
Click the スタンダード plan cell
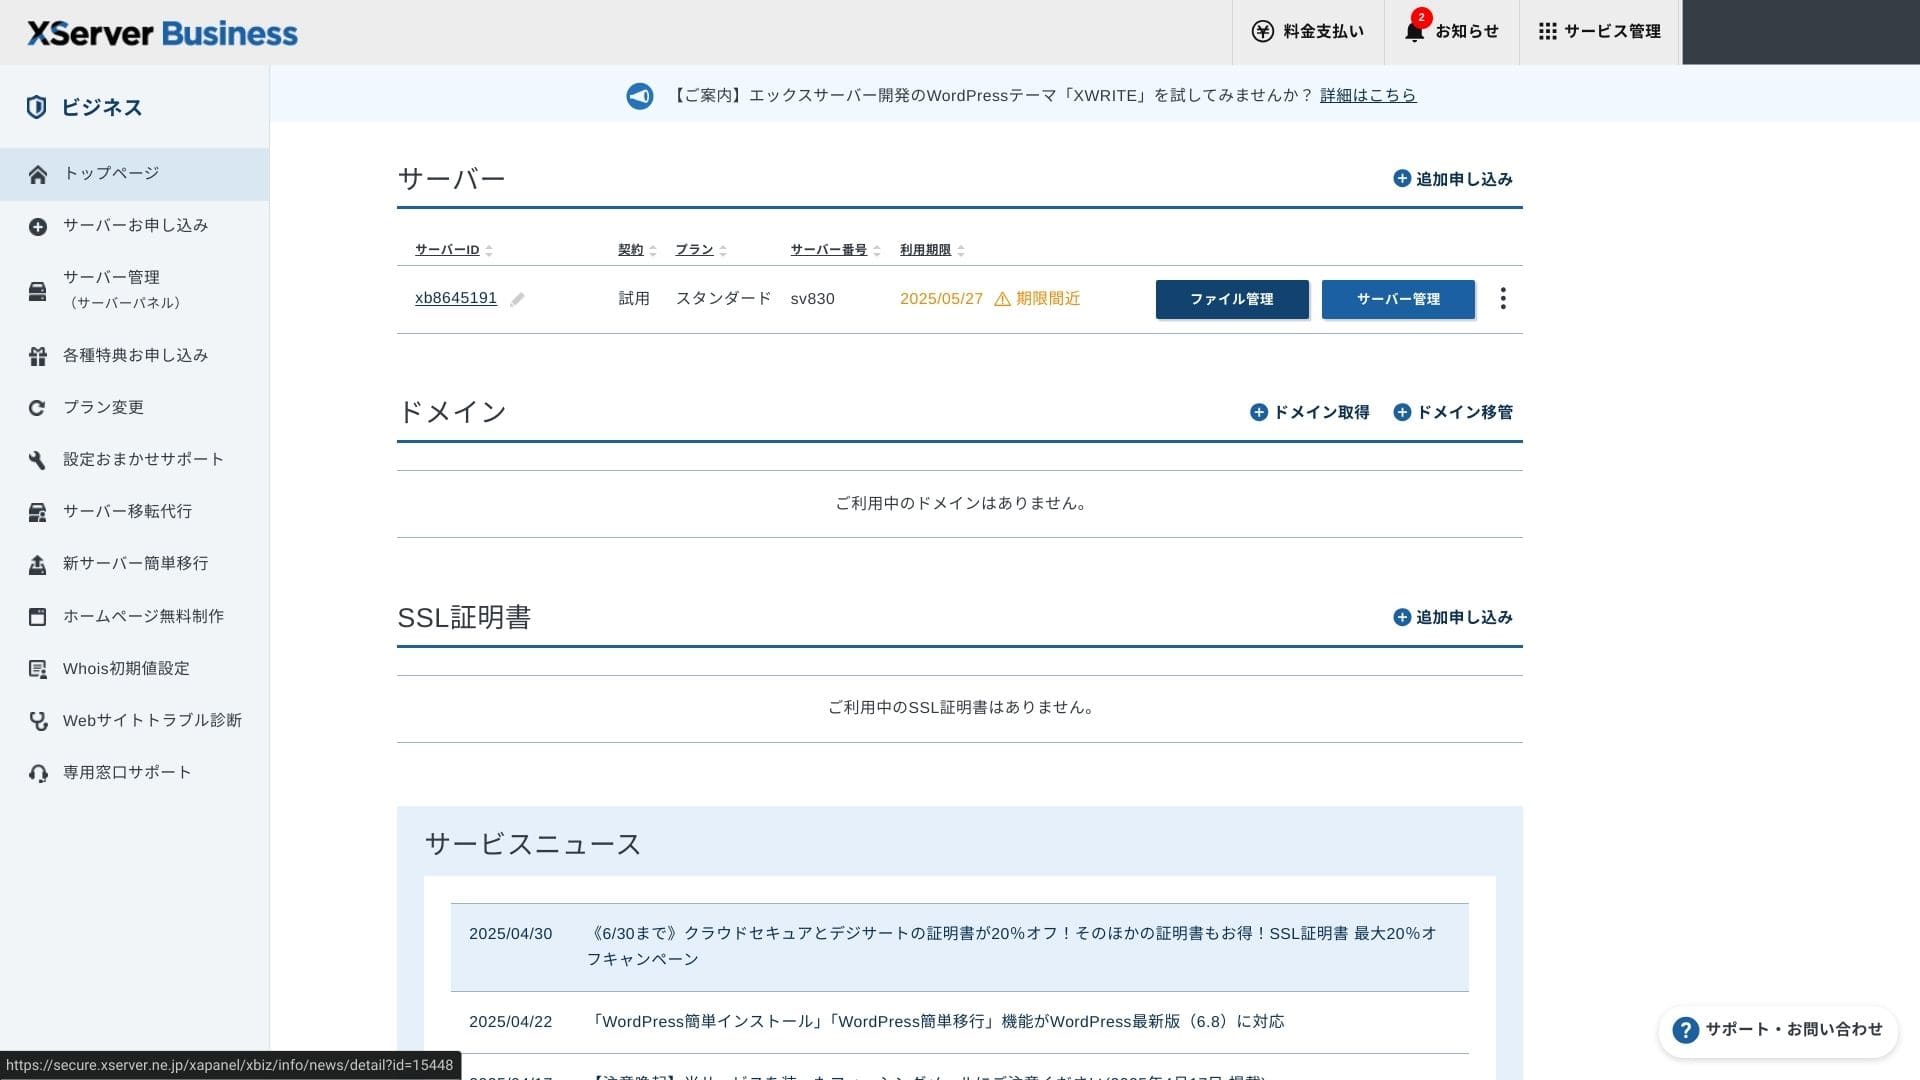(x=723, y=299)
